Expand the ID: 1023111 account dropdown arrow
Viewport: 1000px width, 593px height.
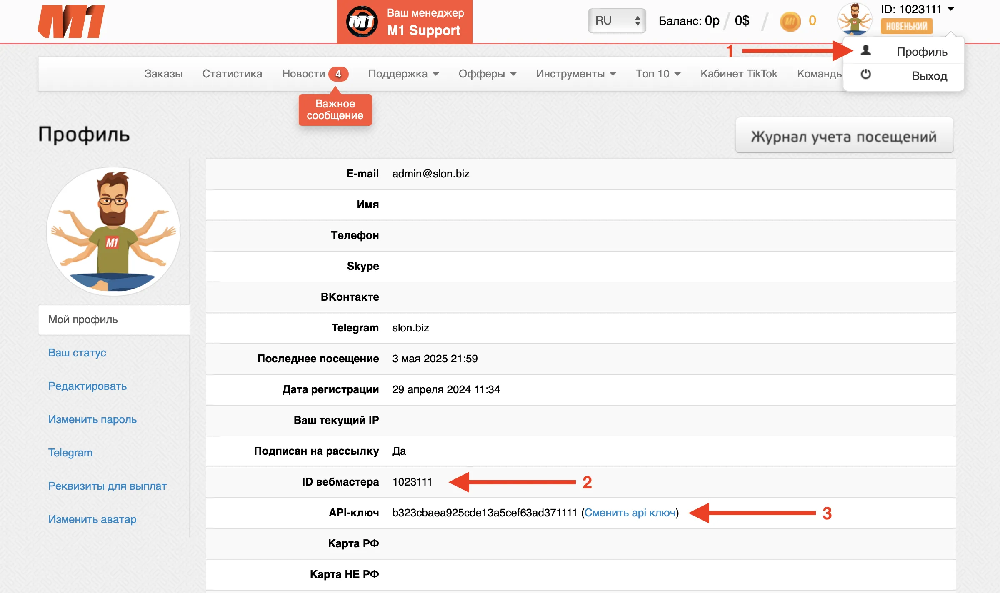tap(951, 9)
